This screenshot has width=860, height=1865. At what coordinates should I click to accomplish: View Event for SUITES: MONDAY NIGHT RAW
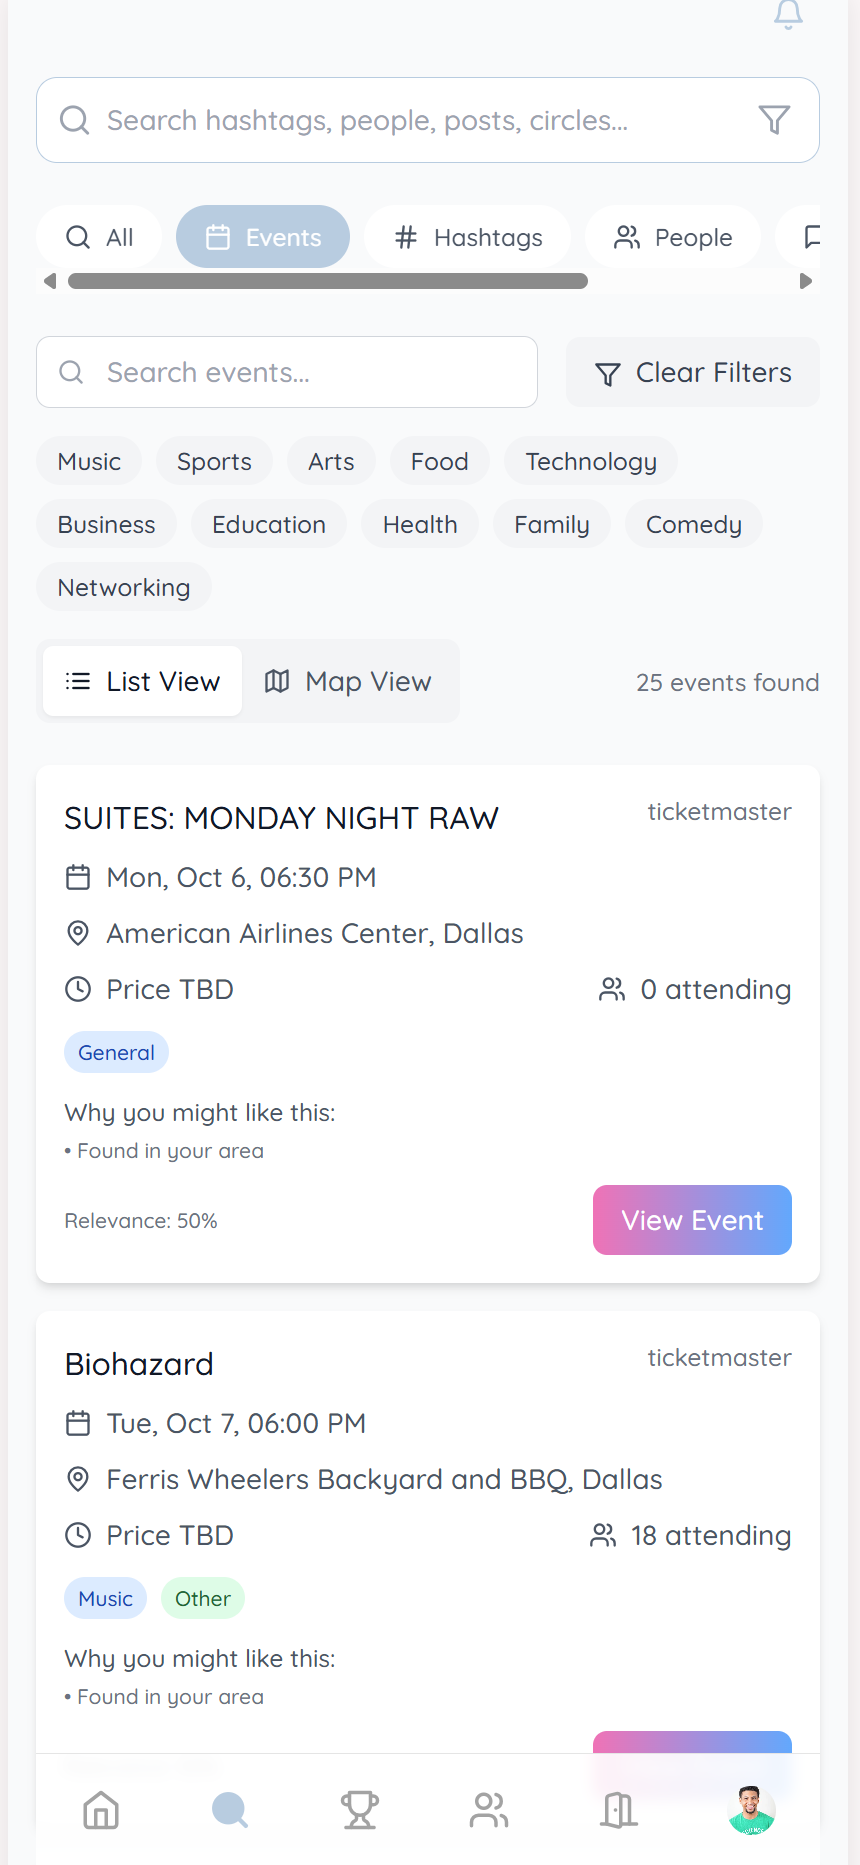click(x=692, y=1220)
